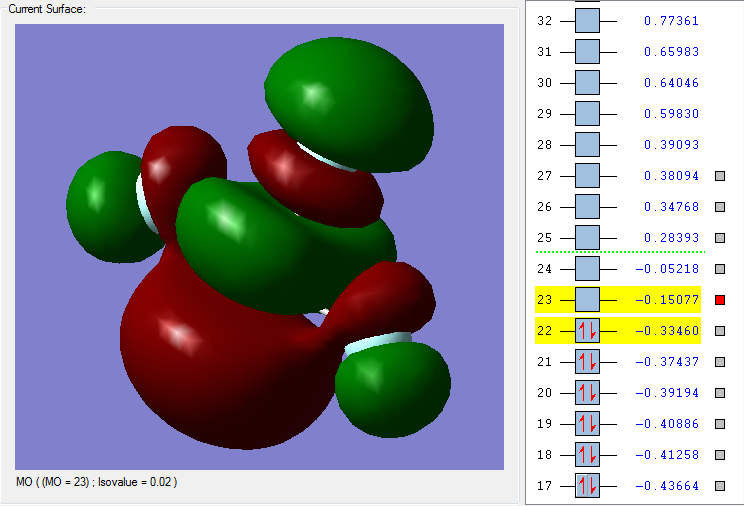Click energy value 0.39093
This screenshot has width=744, height=506.
point(671,145)
